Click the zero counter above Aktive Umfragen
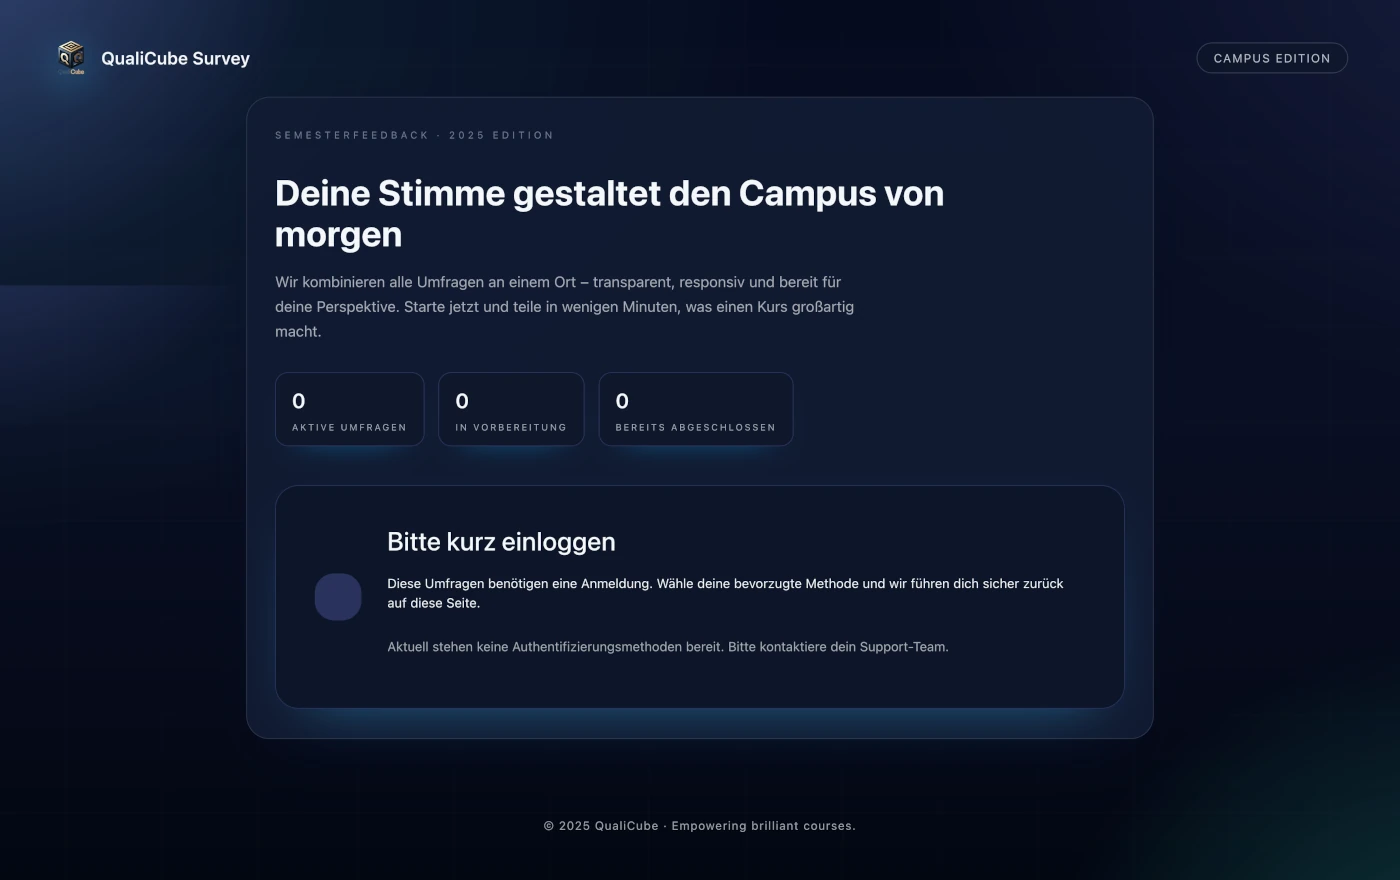Image resolution: width=1400 pixels, height=880 pixels. coord(297,401)
